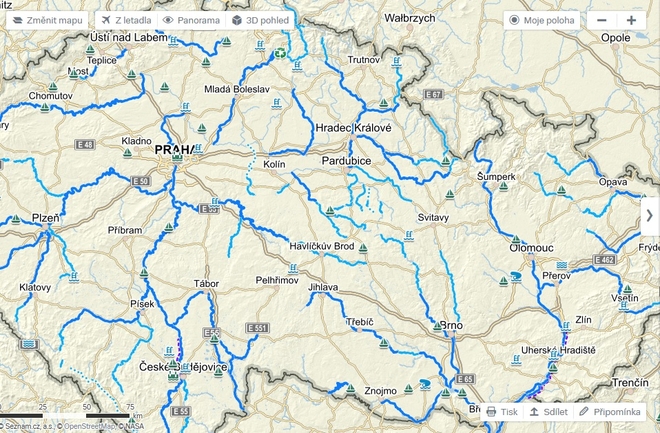This screenshot has height=433, width=660.
Task: Click the green recycling marker icon
Action: [x=280, y=53]
